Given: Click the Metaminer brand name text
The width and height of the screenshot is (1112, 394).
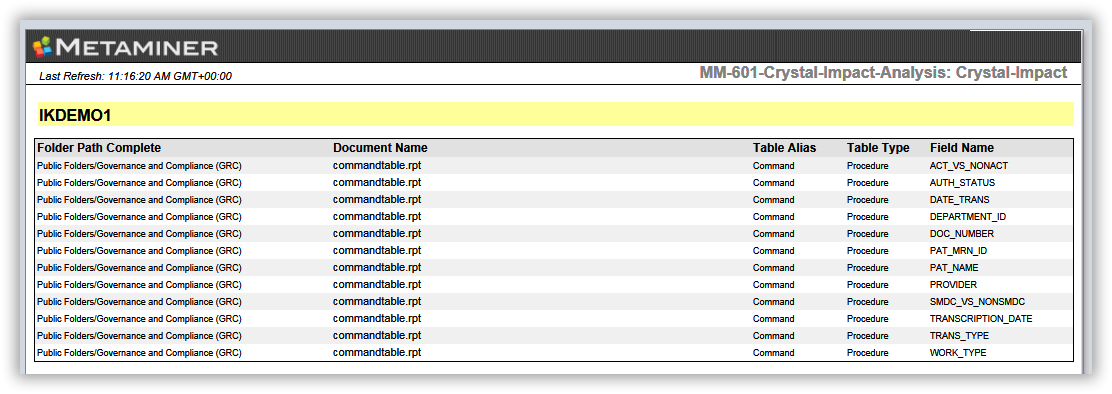Looking at the screenshot, I should [x=137, y=47].
